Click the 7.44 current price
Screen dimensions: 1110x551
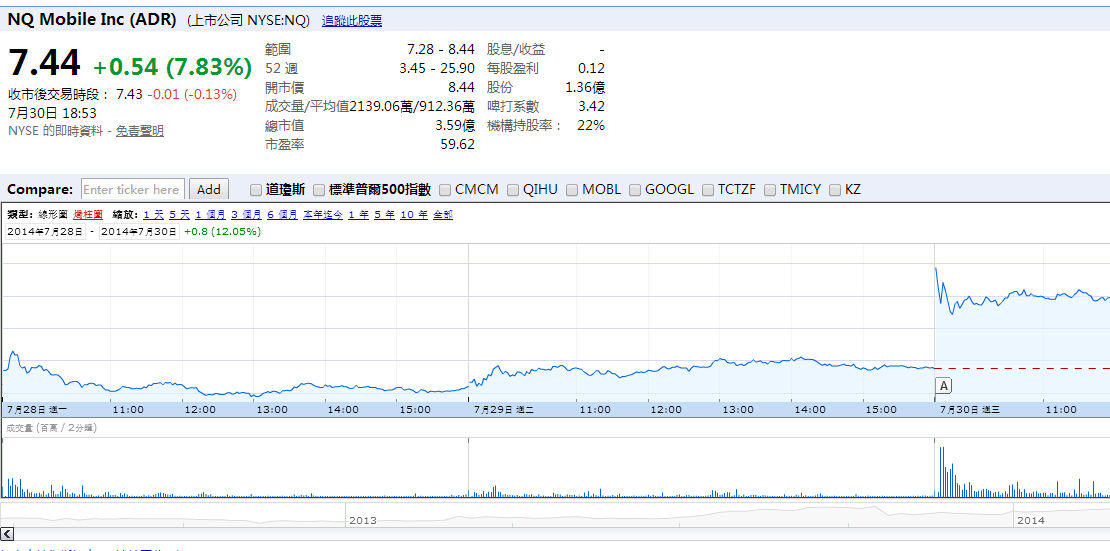45,63
